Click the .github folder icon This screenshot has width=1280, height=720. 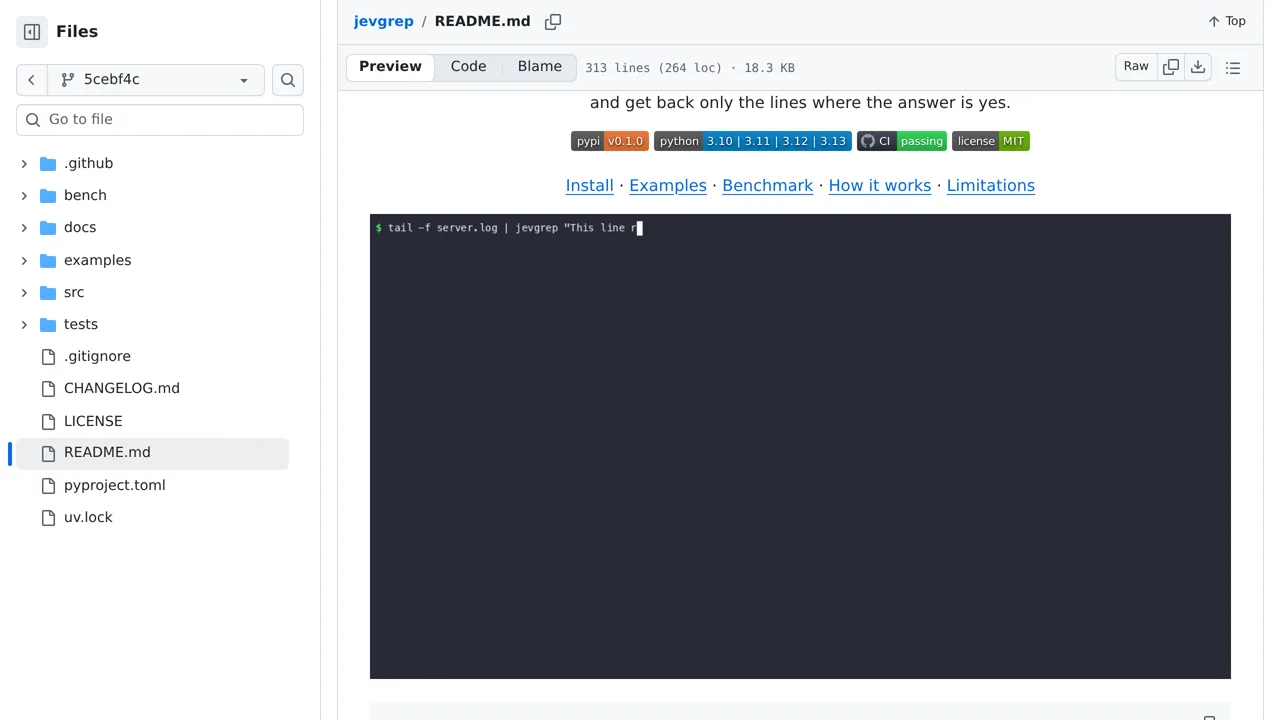[48, 164]
